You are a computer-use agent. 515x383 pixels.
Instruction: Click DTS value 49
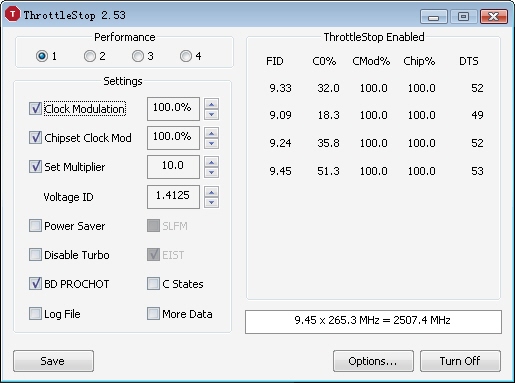tap(477, 115)
